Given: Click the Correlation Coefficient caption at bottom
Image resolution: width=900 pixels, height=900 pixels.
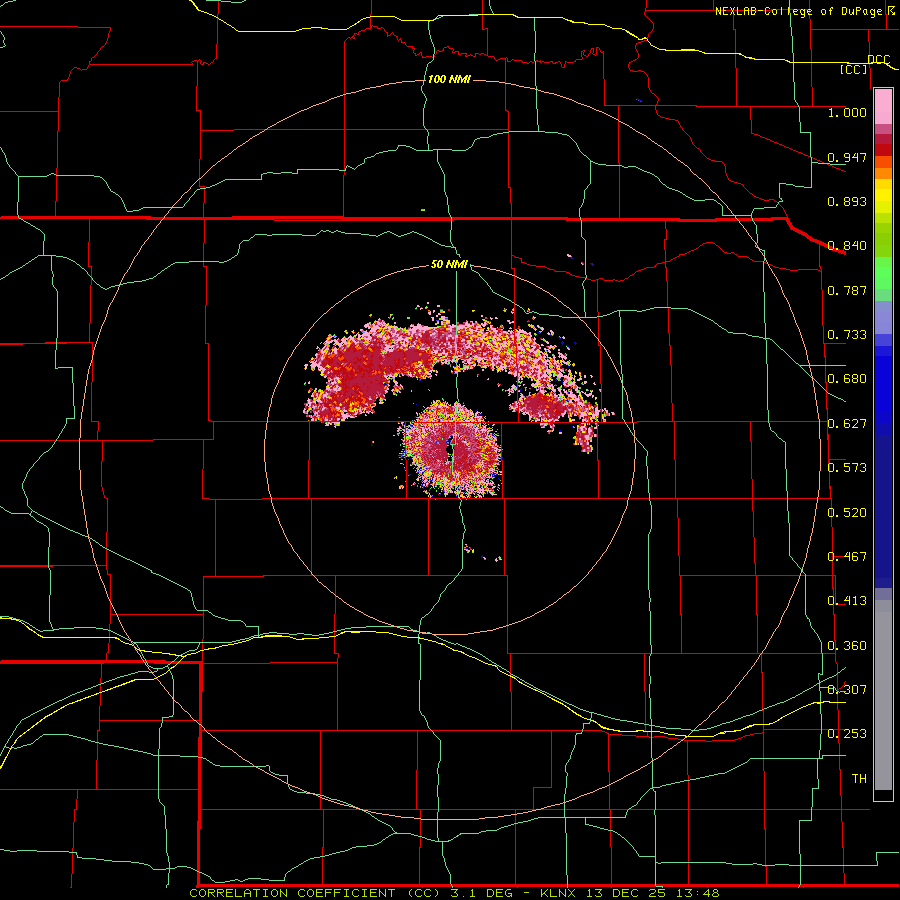Looking at the screenshot, I should (x=454, y=893).
